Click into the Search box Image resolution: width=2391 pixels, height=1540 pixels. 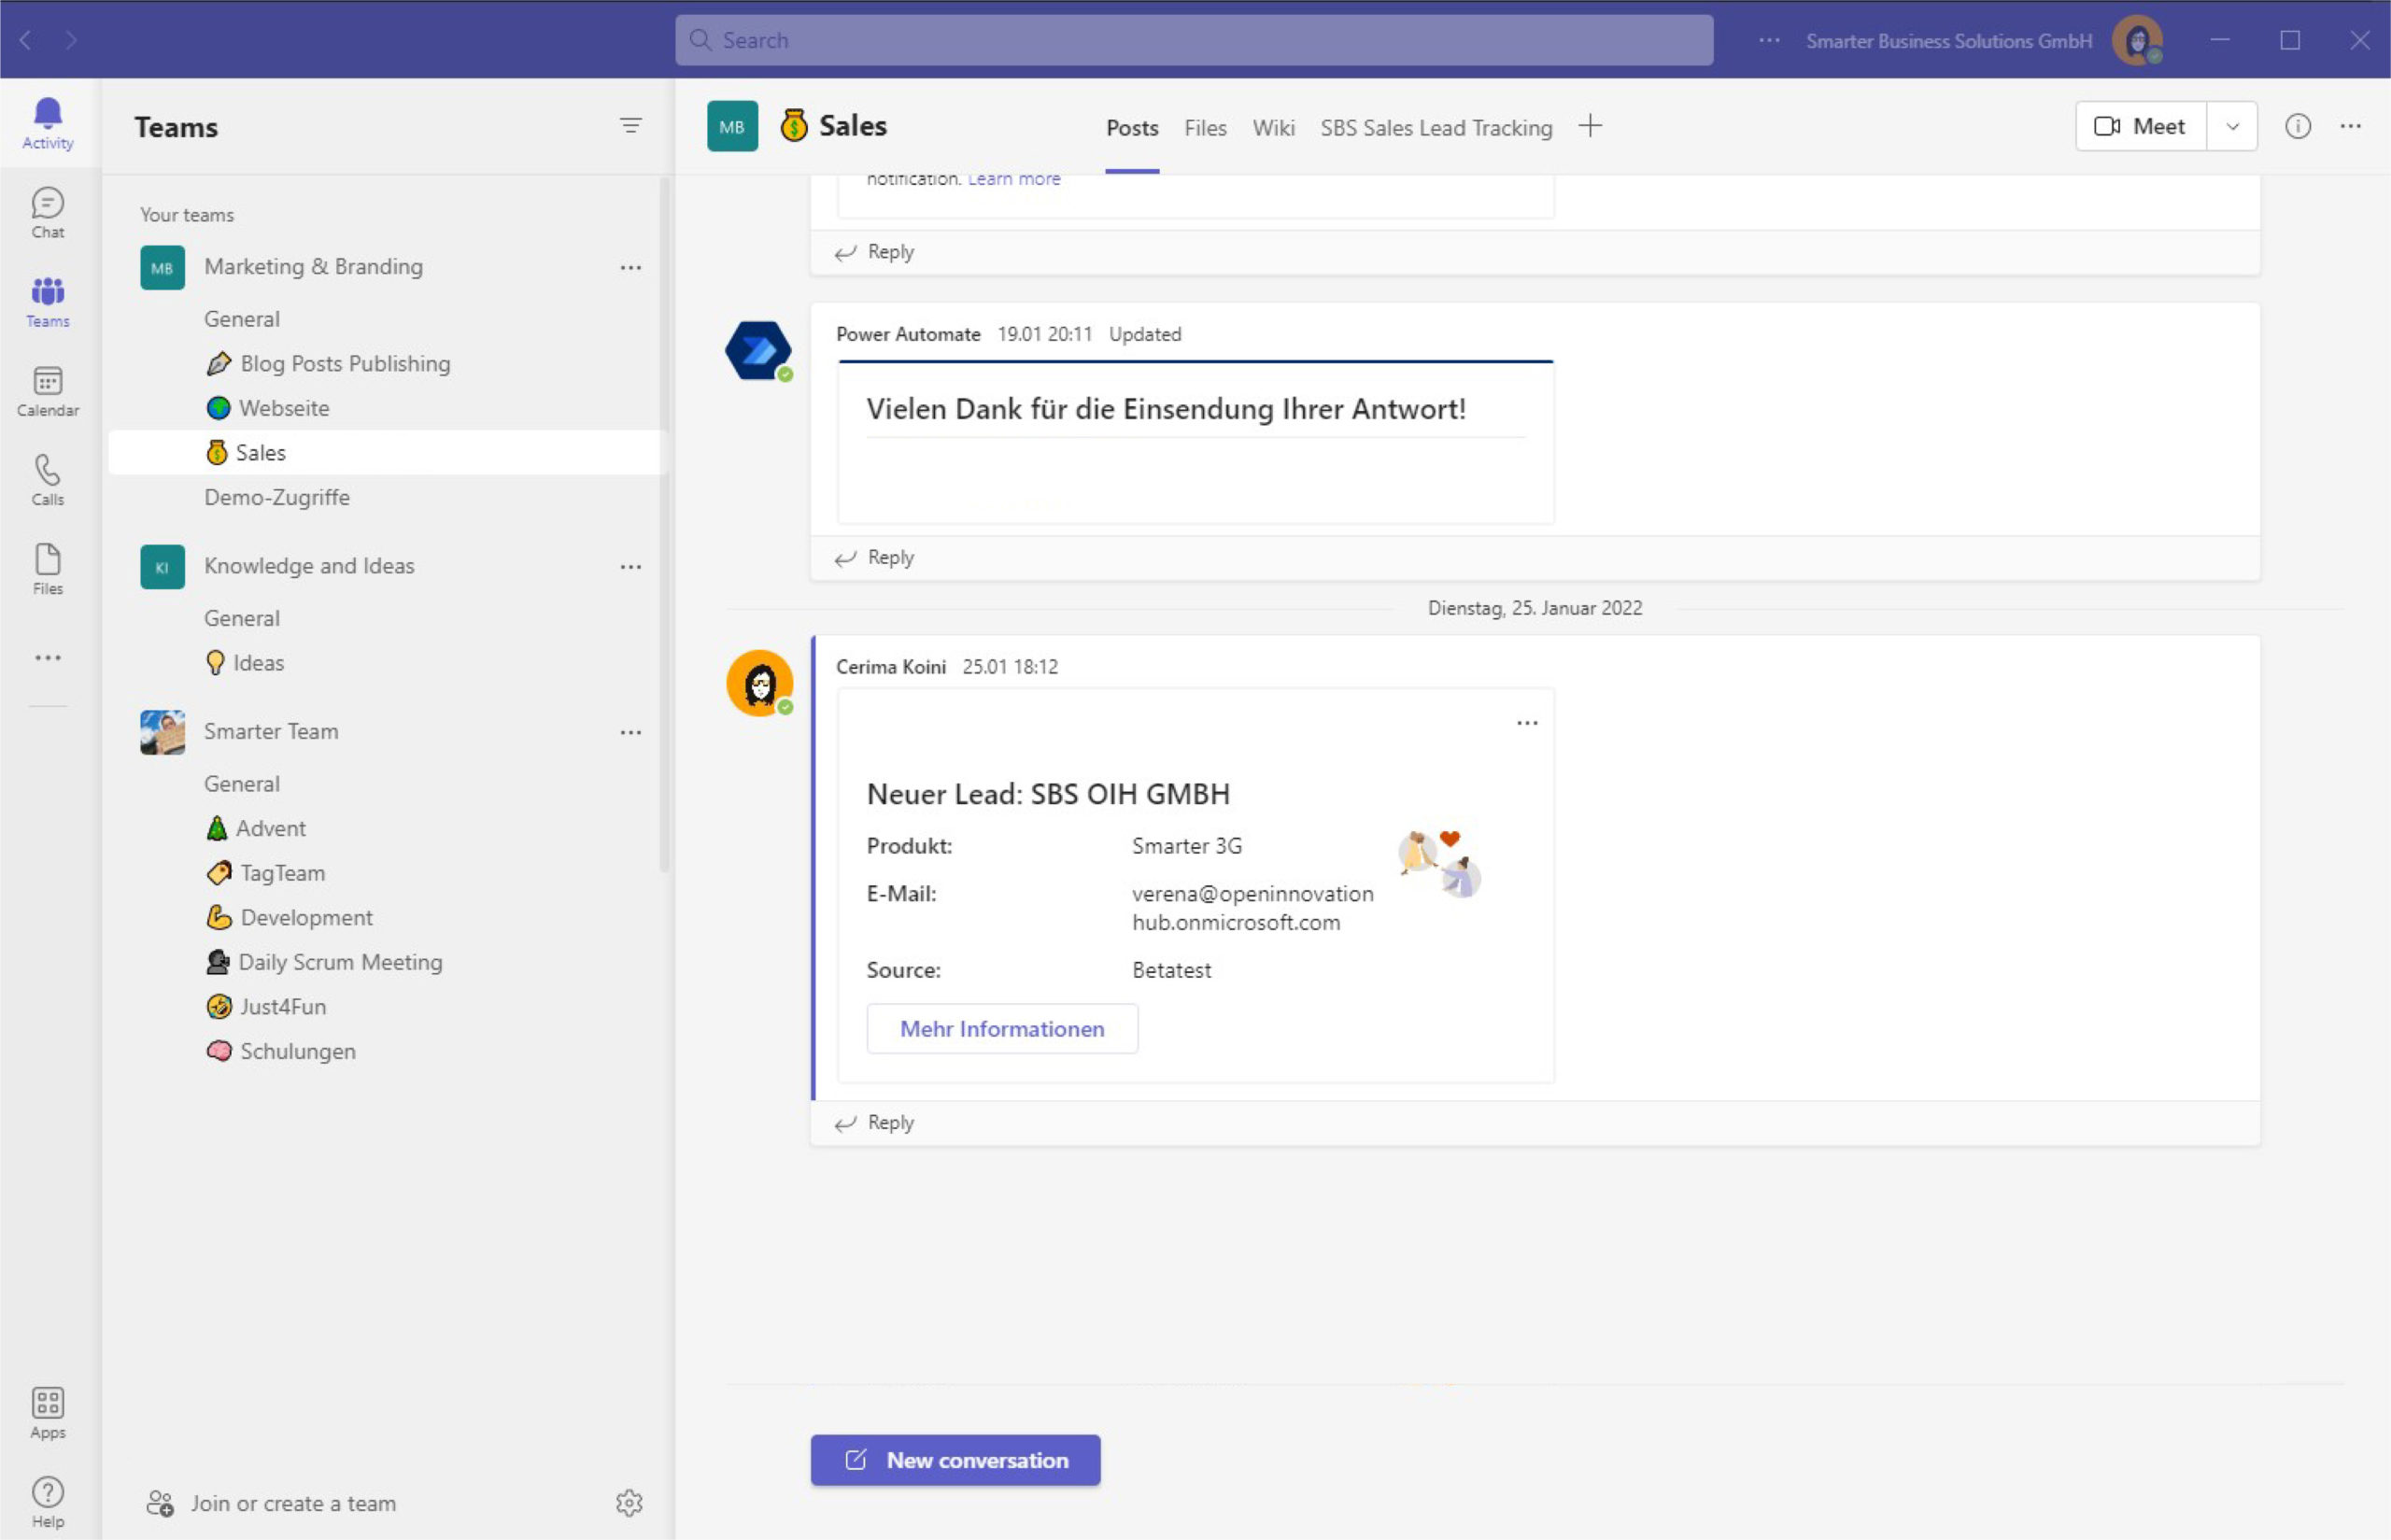[1193, 40]
